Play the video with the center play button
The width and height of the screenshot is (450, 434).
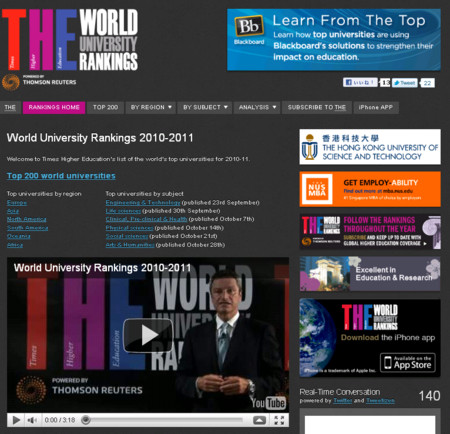148,335
